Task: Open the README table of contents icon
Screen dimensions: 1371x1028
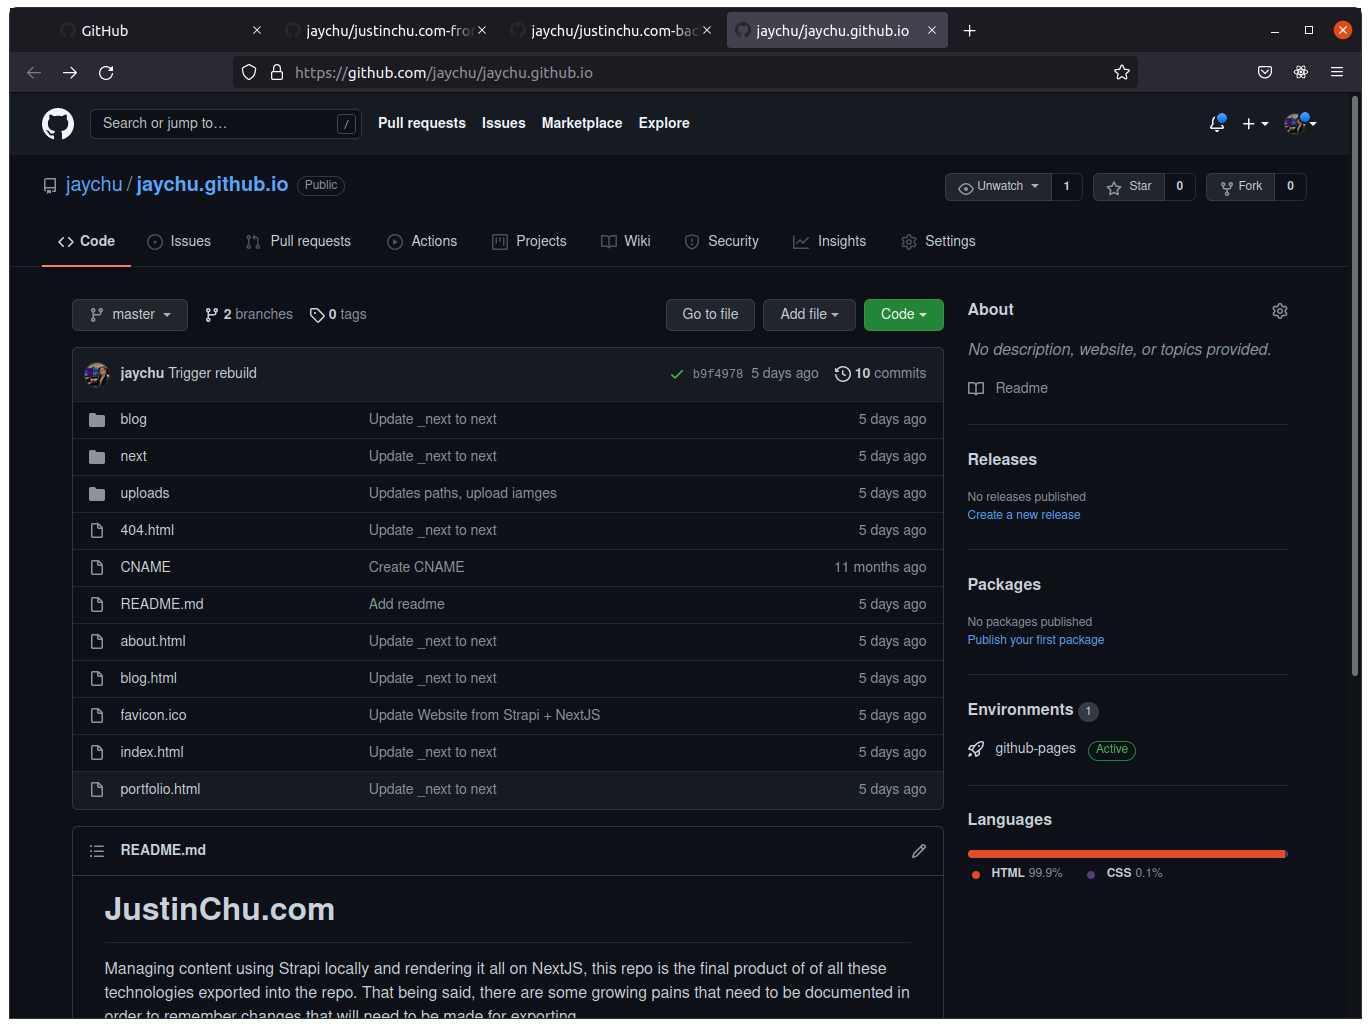Action: (97, 851)
